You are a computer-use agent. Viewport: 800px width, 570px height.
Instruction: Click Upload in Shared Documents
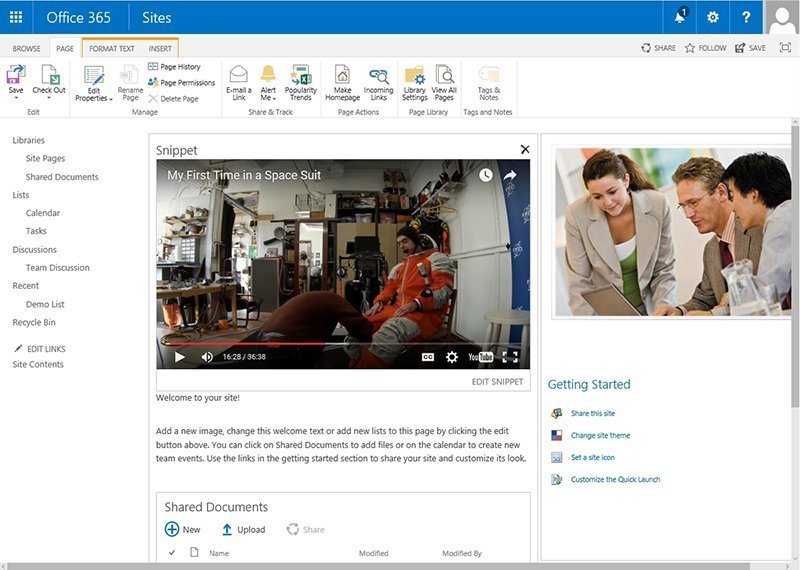pos(244,529)
